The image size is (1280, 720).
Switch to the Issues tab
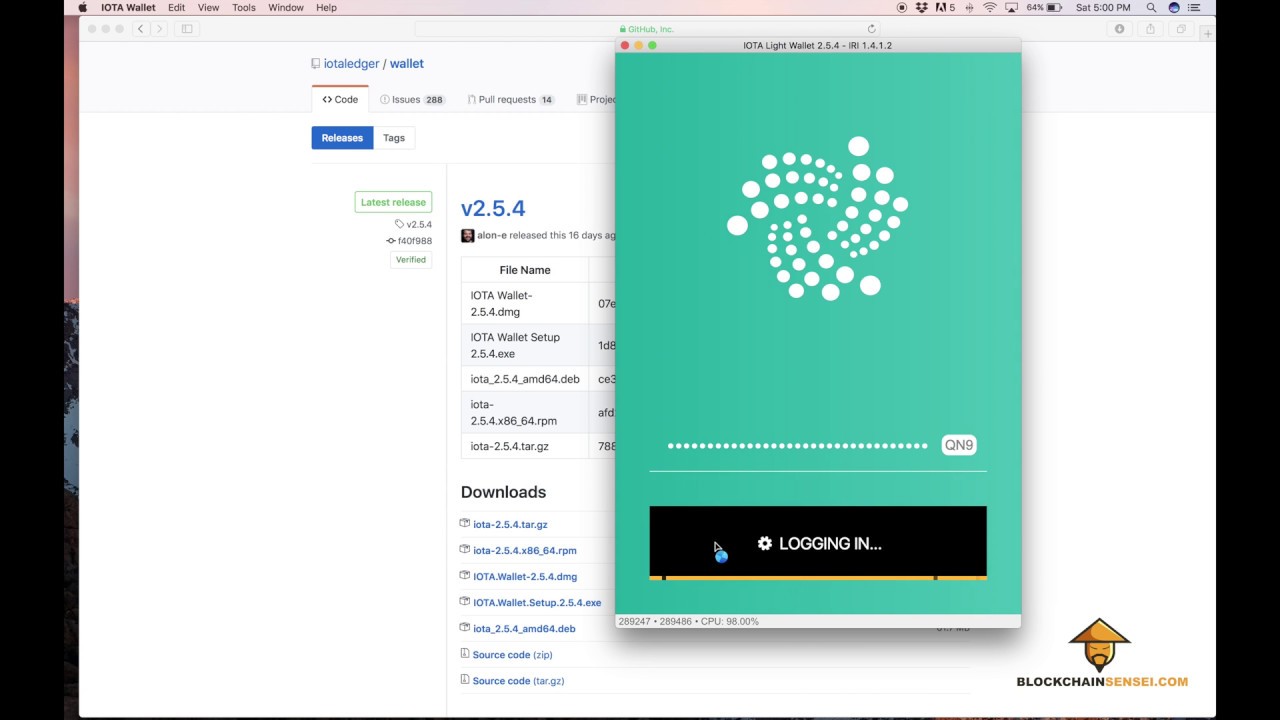pos(412,99)
